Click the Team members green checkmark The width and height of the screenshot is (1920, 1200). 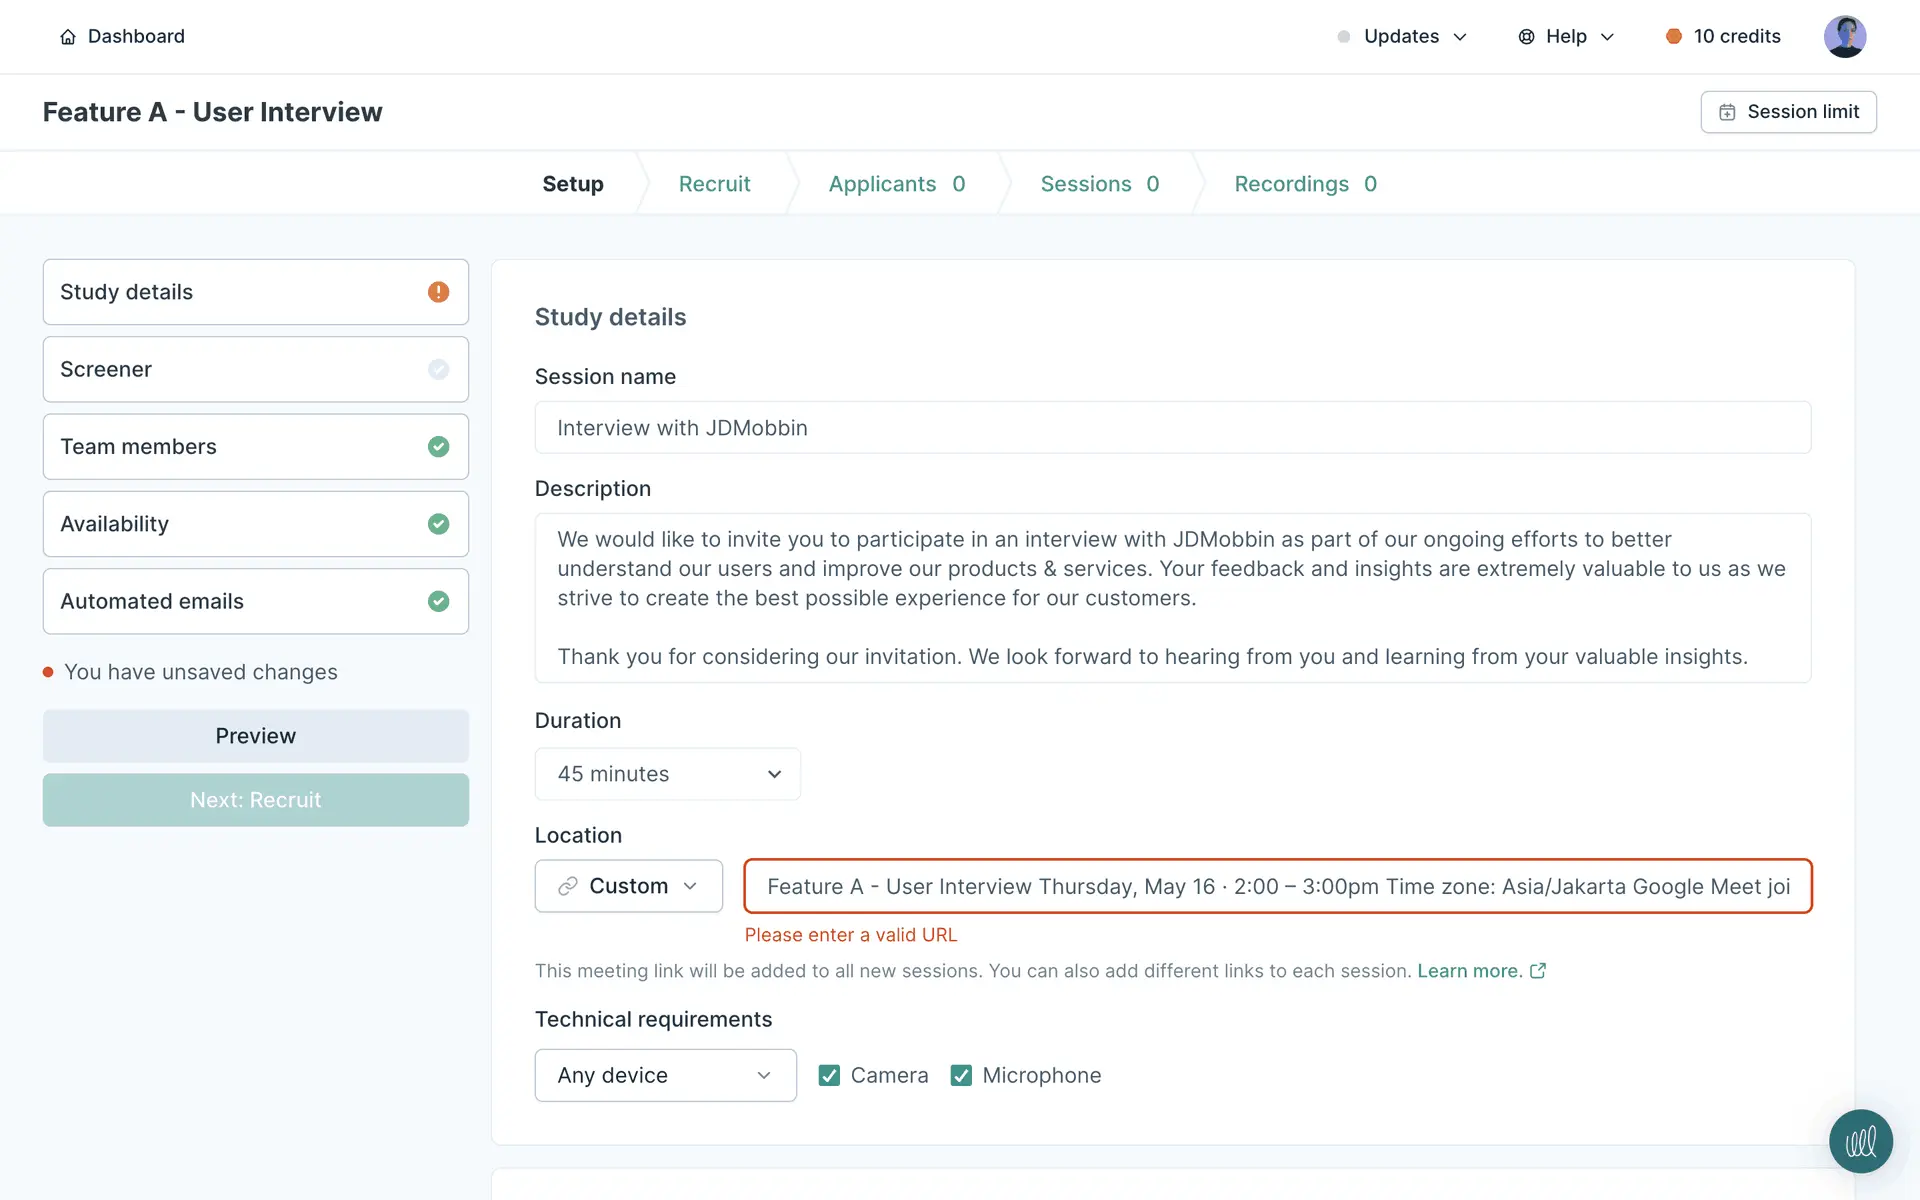(x=438, y=447)
